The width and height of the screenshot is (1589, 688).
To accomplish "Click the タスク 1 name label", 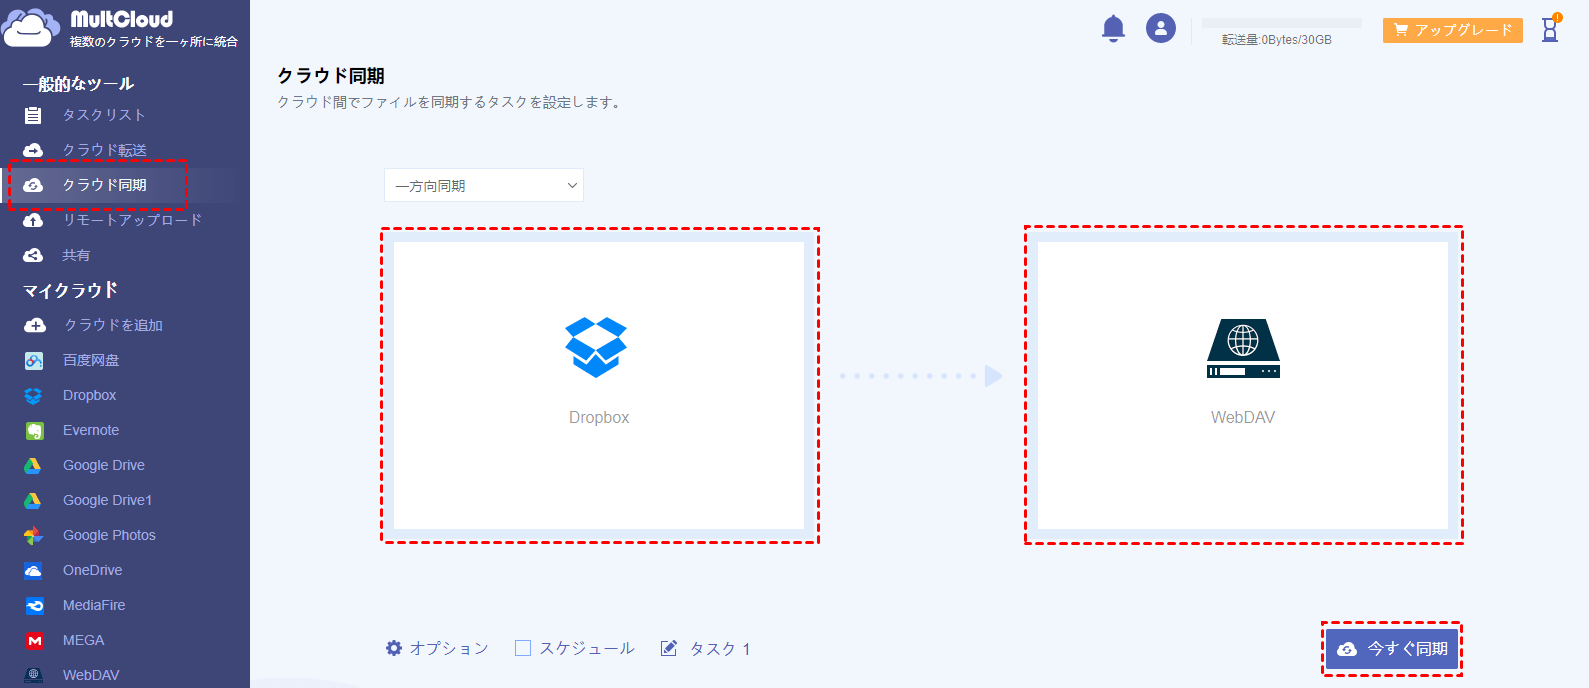I will click(x=720, y=648).
